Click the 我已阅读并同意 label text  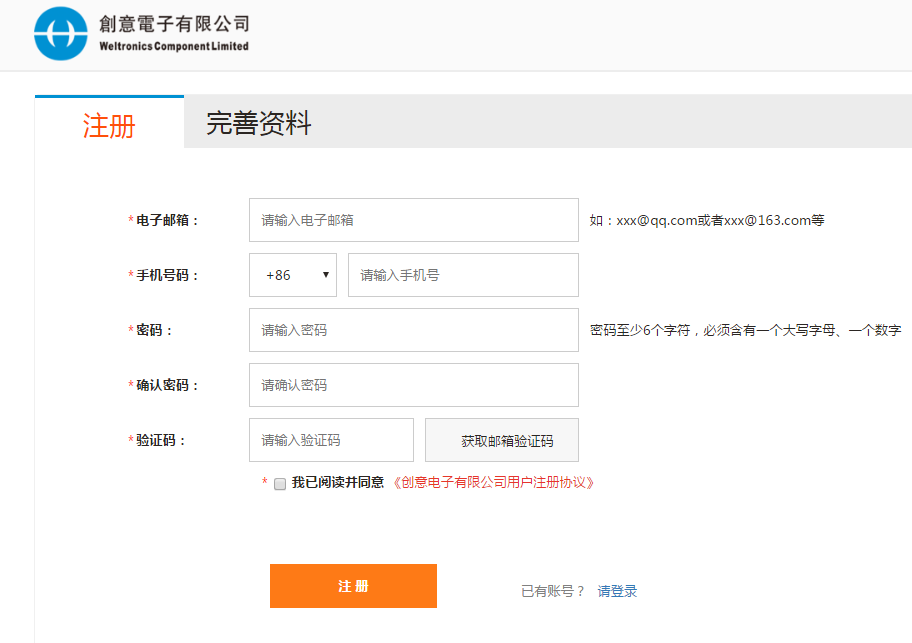(x=337, y=482)
